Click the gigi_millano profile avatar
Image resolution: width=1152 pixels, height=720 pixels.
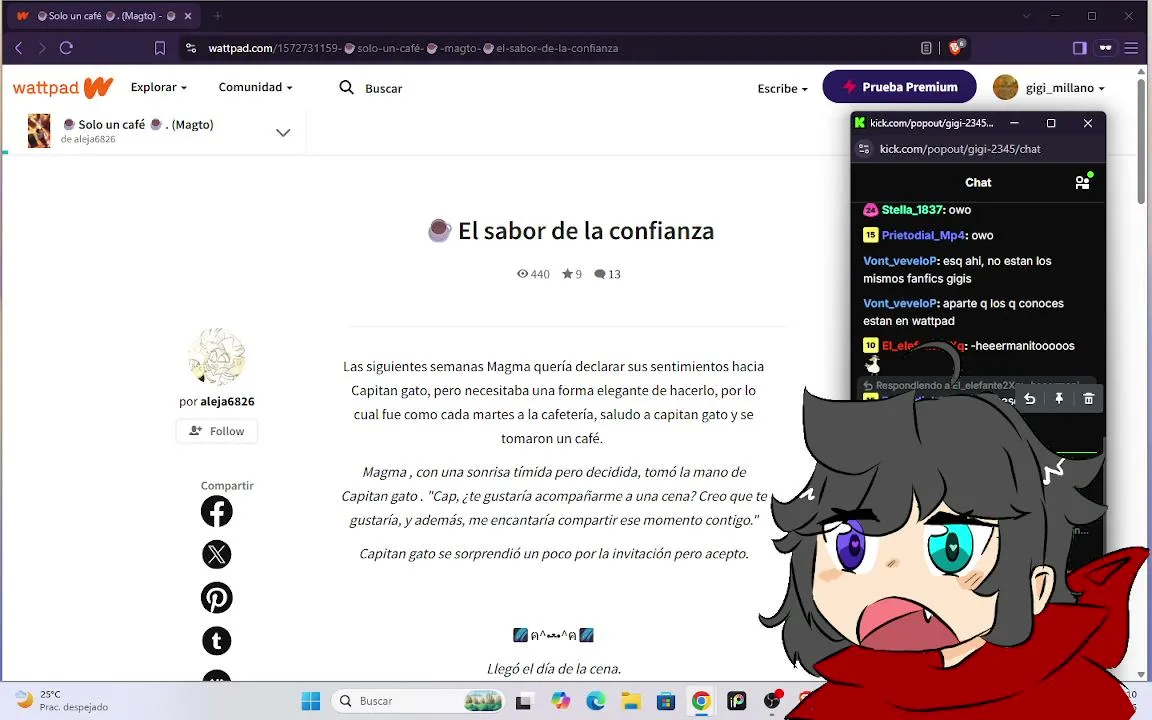pyautogui.click(x=1005, y=87)
